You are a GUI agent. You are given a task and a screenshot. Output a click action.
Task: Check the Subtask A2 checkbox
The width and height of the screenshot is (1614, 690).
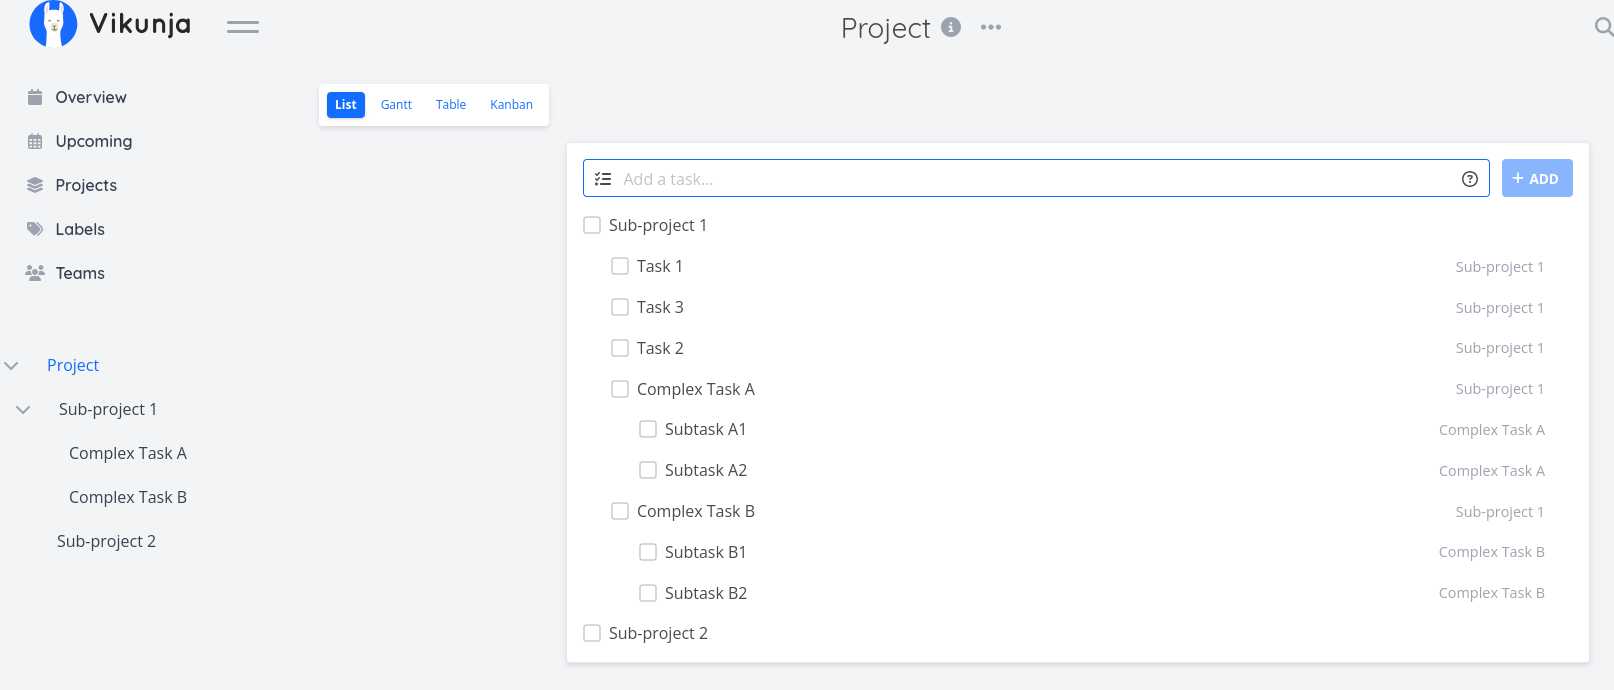point(648,470)
